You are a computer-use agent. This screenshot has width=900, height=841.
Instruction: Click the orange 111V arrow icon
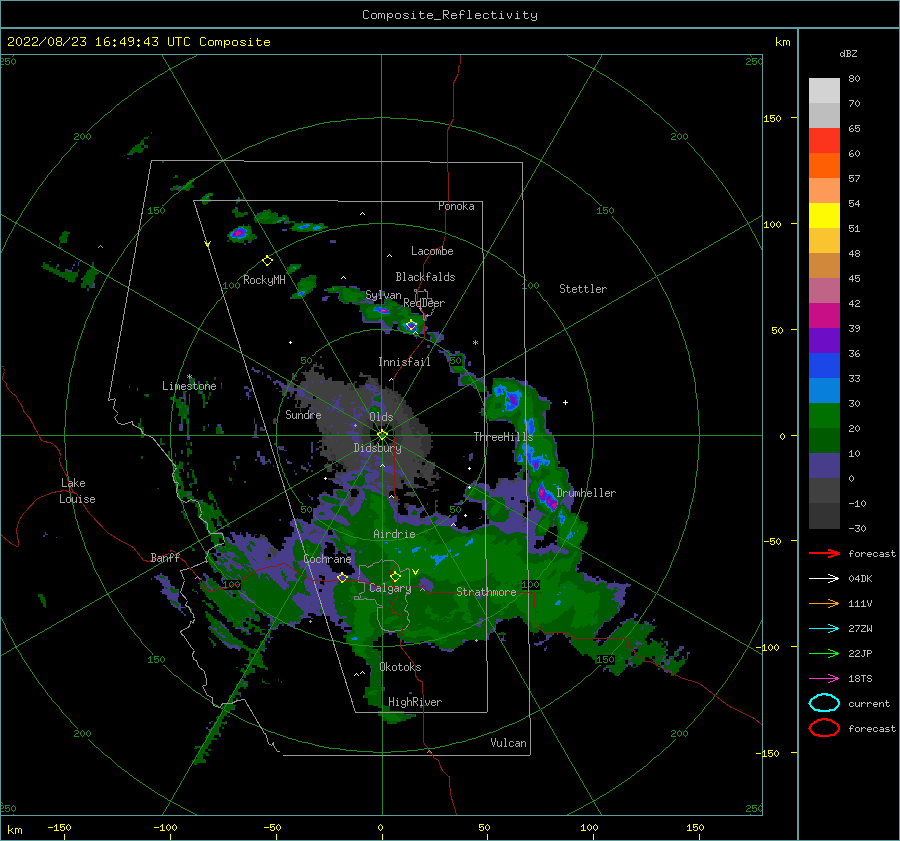click(824, 603)
